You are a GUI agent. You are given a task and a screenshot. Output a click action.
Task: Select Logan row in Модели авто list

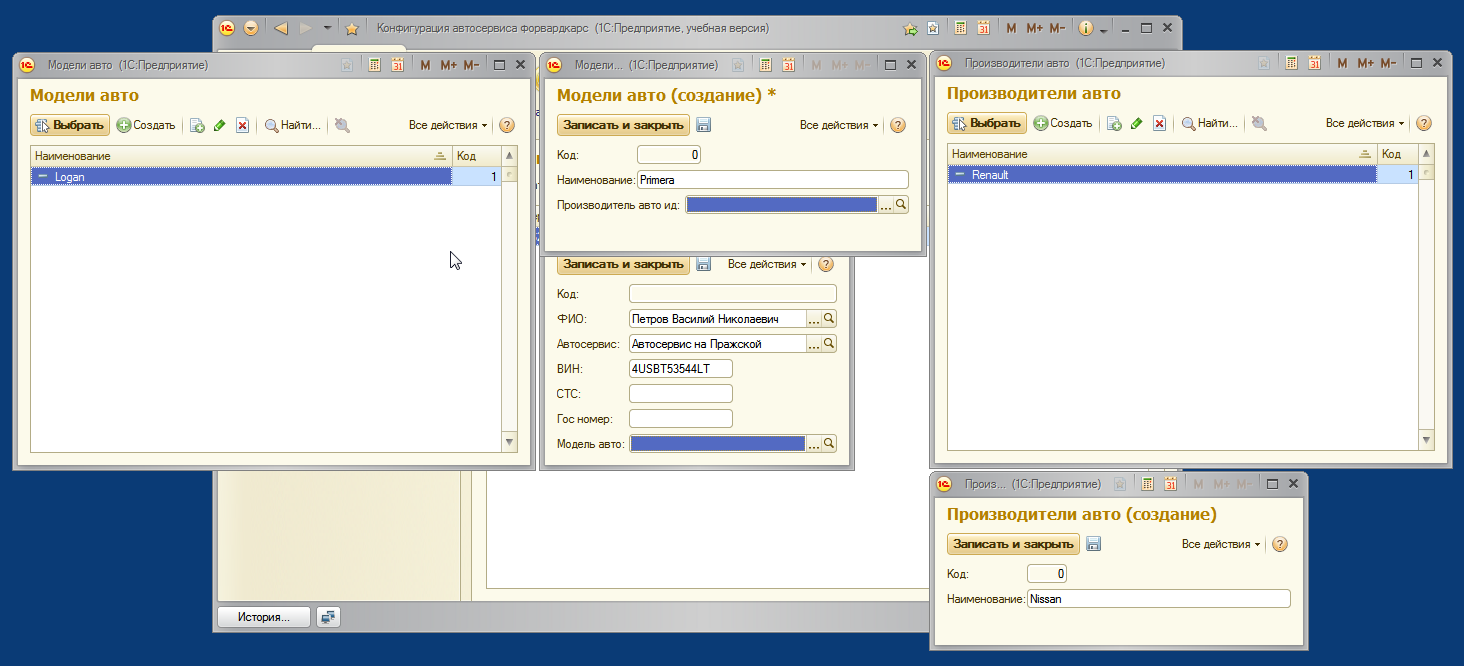coord(266,177)
